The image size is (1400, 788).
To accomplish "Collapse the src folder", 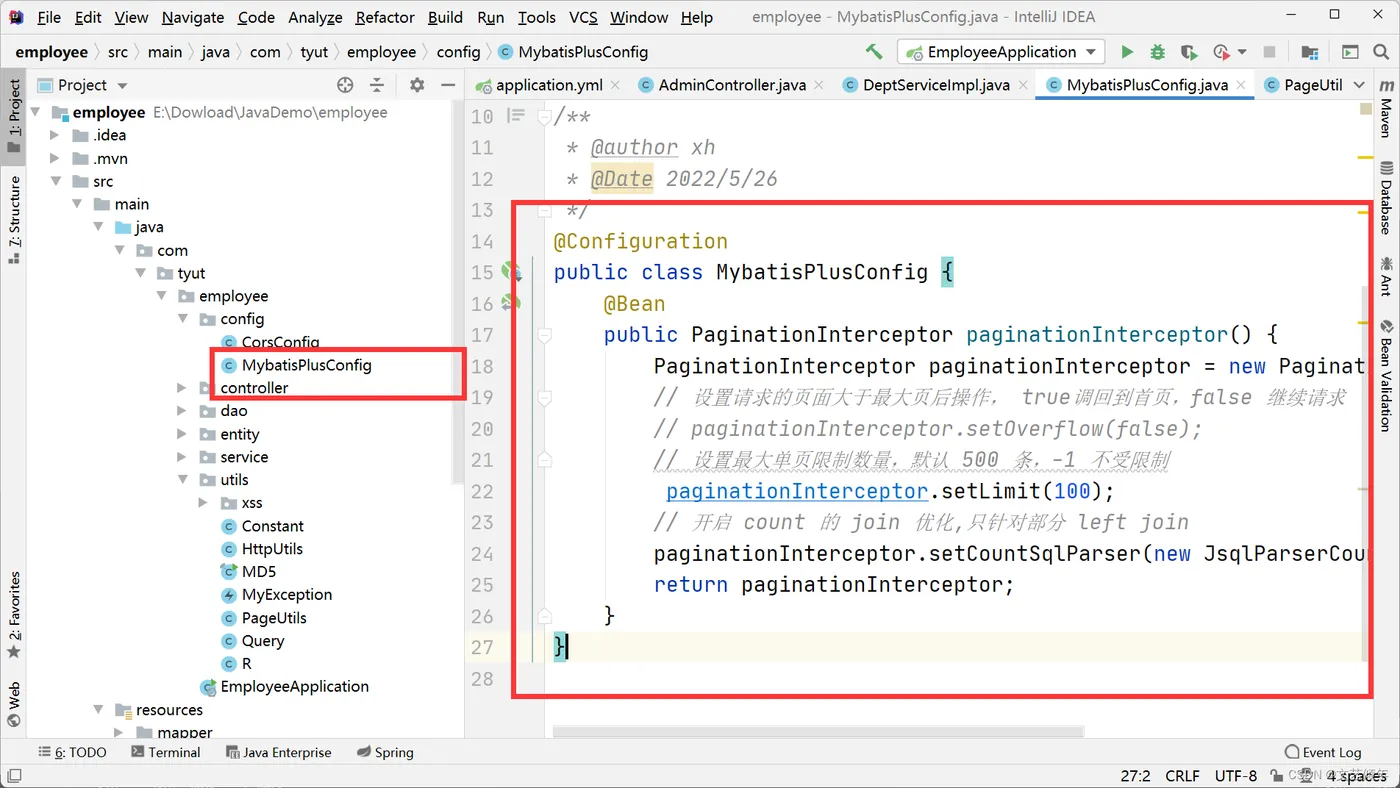I will pos(55,181).
